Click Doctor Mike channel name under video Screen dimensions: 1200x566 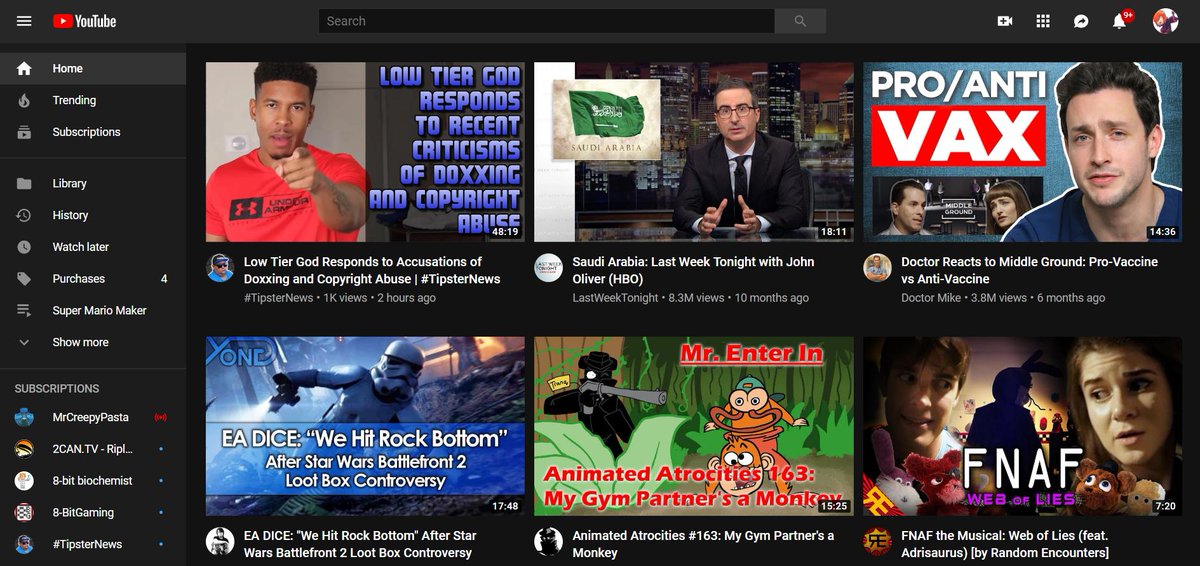[x=932, y=298]
